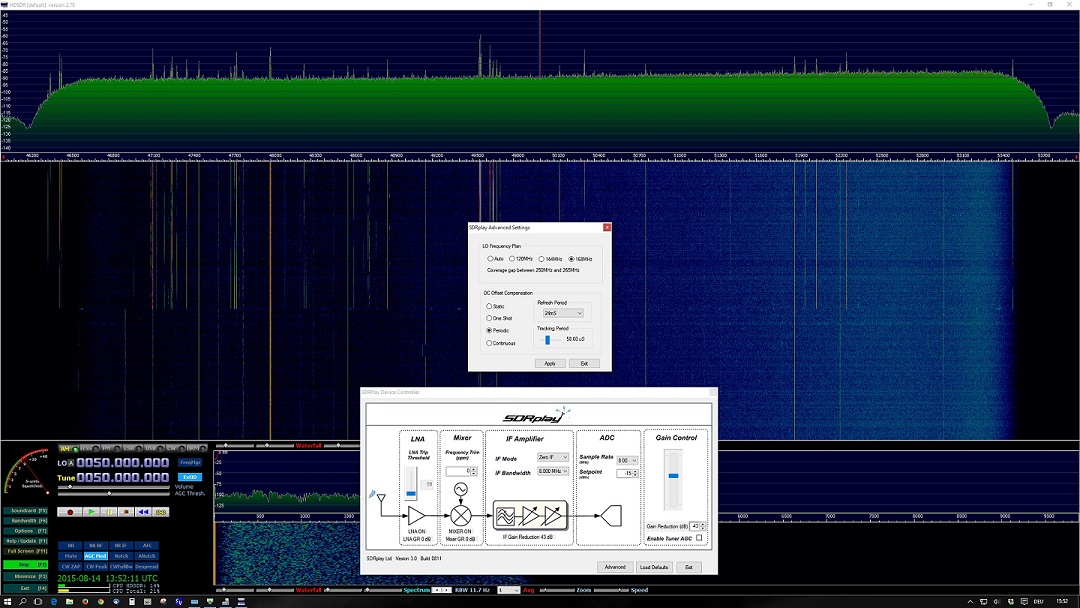The image size is (1080, 608).
Task: Click Exit button in Device Controller
Action: pyautogui.click(x=689, y=567)
